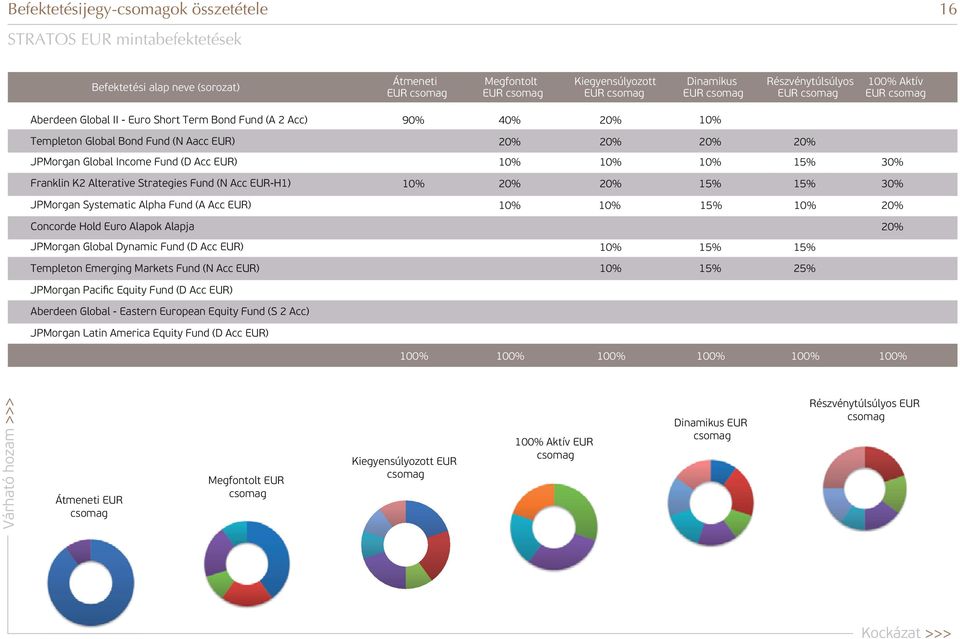
Task: Click the 10% cell in JPMorgan Global Dynamic row
Action: coord(610,247)
